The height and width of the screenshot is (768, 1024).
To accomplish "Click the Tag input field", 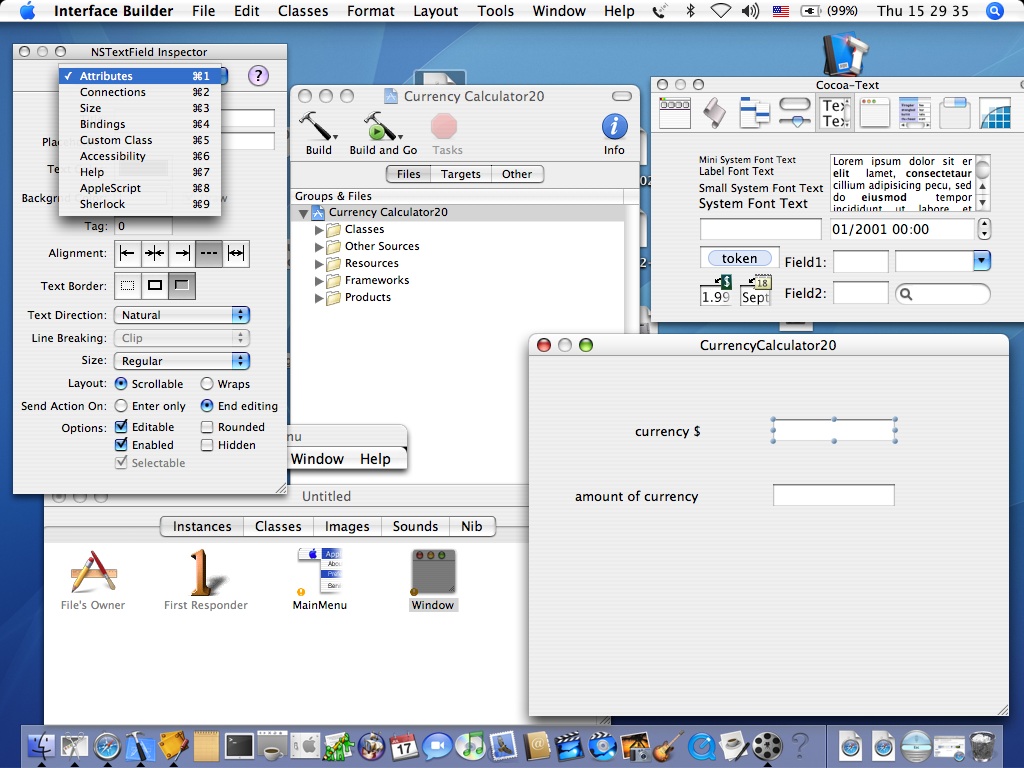I will click(143, 226).
